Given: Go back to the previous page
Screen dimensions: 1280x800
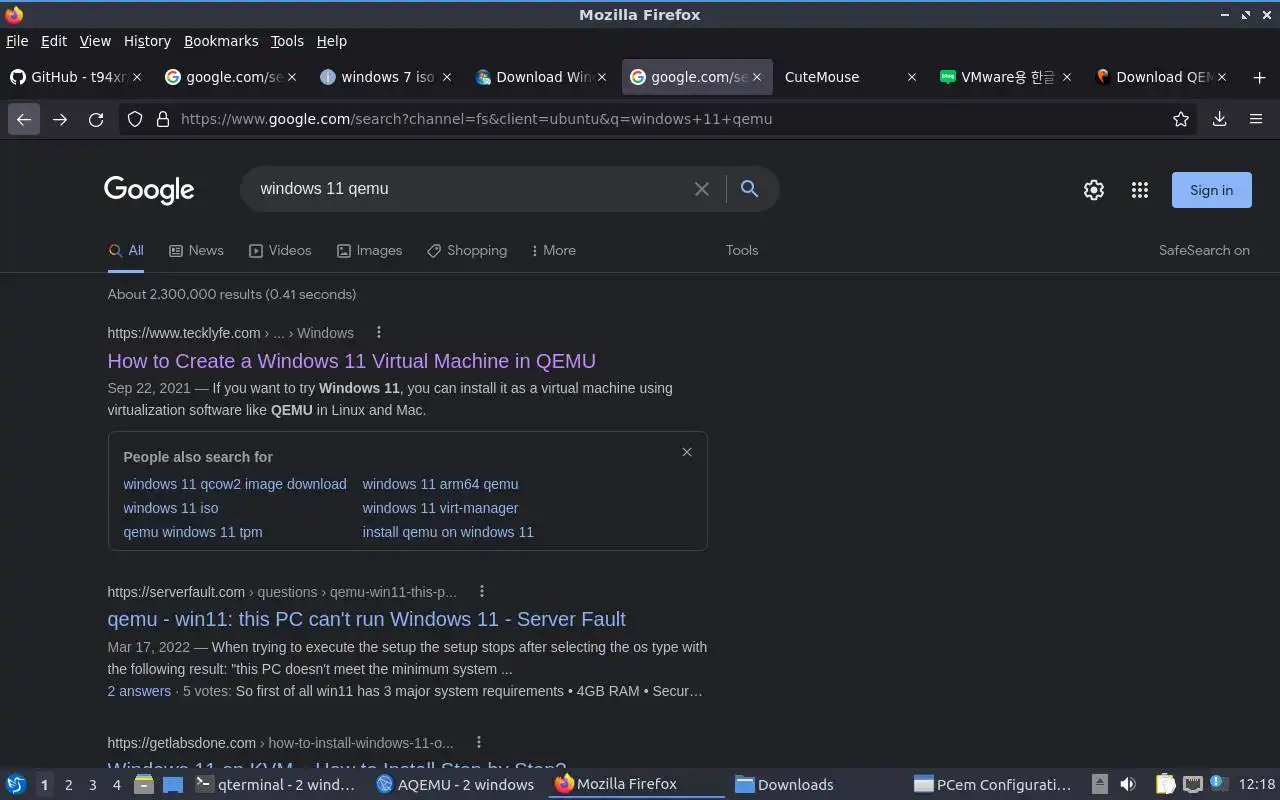Looking at the screenshot, I should (x=24, y=119).
